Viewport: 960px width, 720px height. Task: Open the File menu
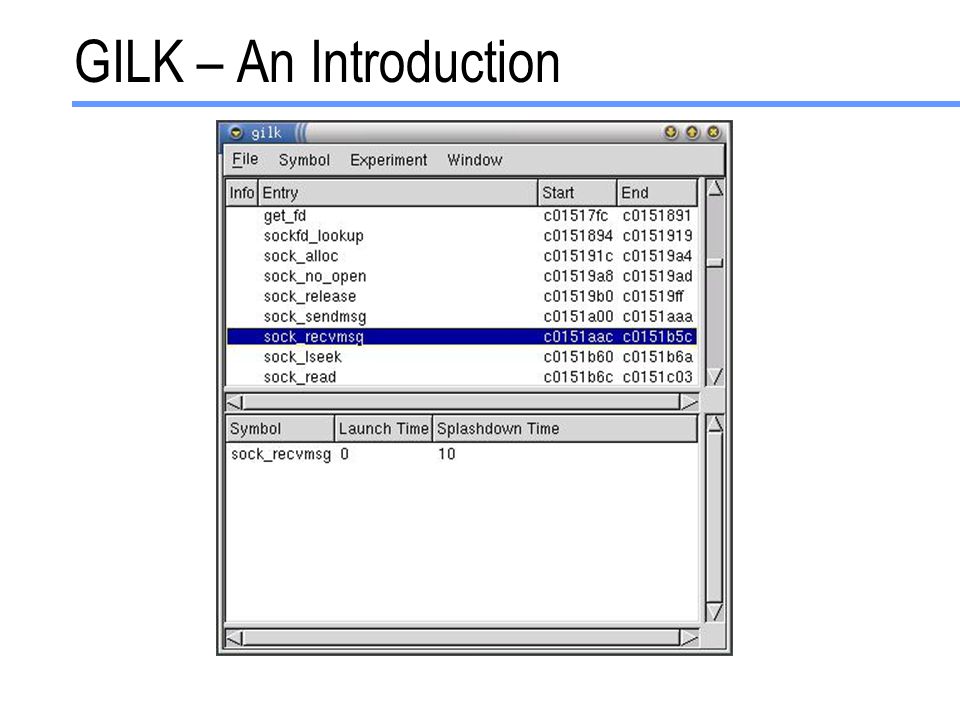coord(245,160)
